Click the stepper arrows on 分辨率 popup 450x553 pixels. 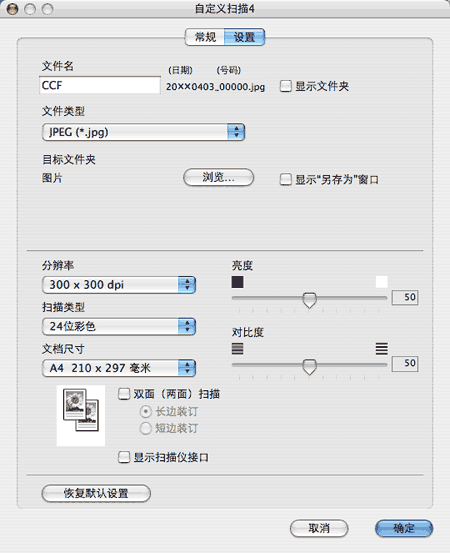(x=187, y=285)
